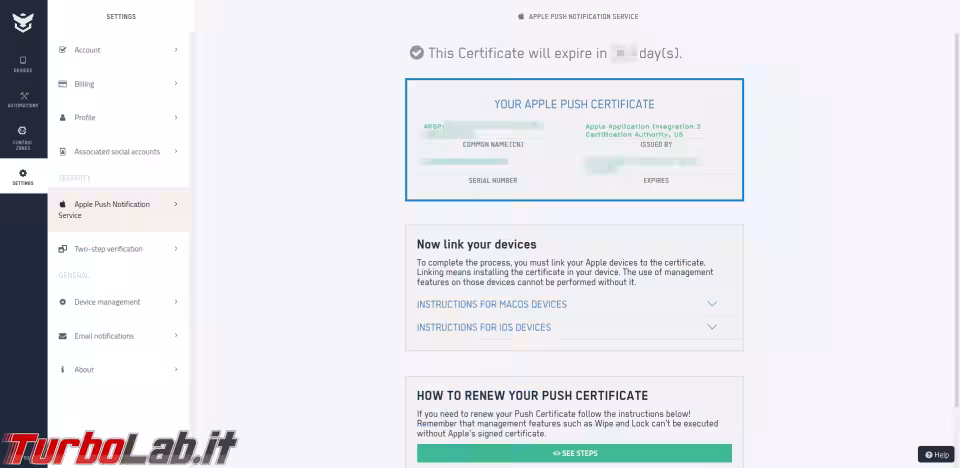Image resolution: width=960 pixels, height=468 pixels.
Task: Expand Instructions for iOS Devices chevron
Action: coord(711,327)
